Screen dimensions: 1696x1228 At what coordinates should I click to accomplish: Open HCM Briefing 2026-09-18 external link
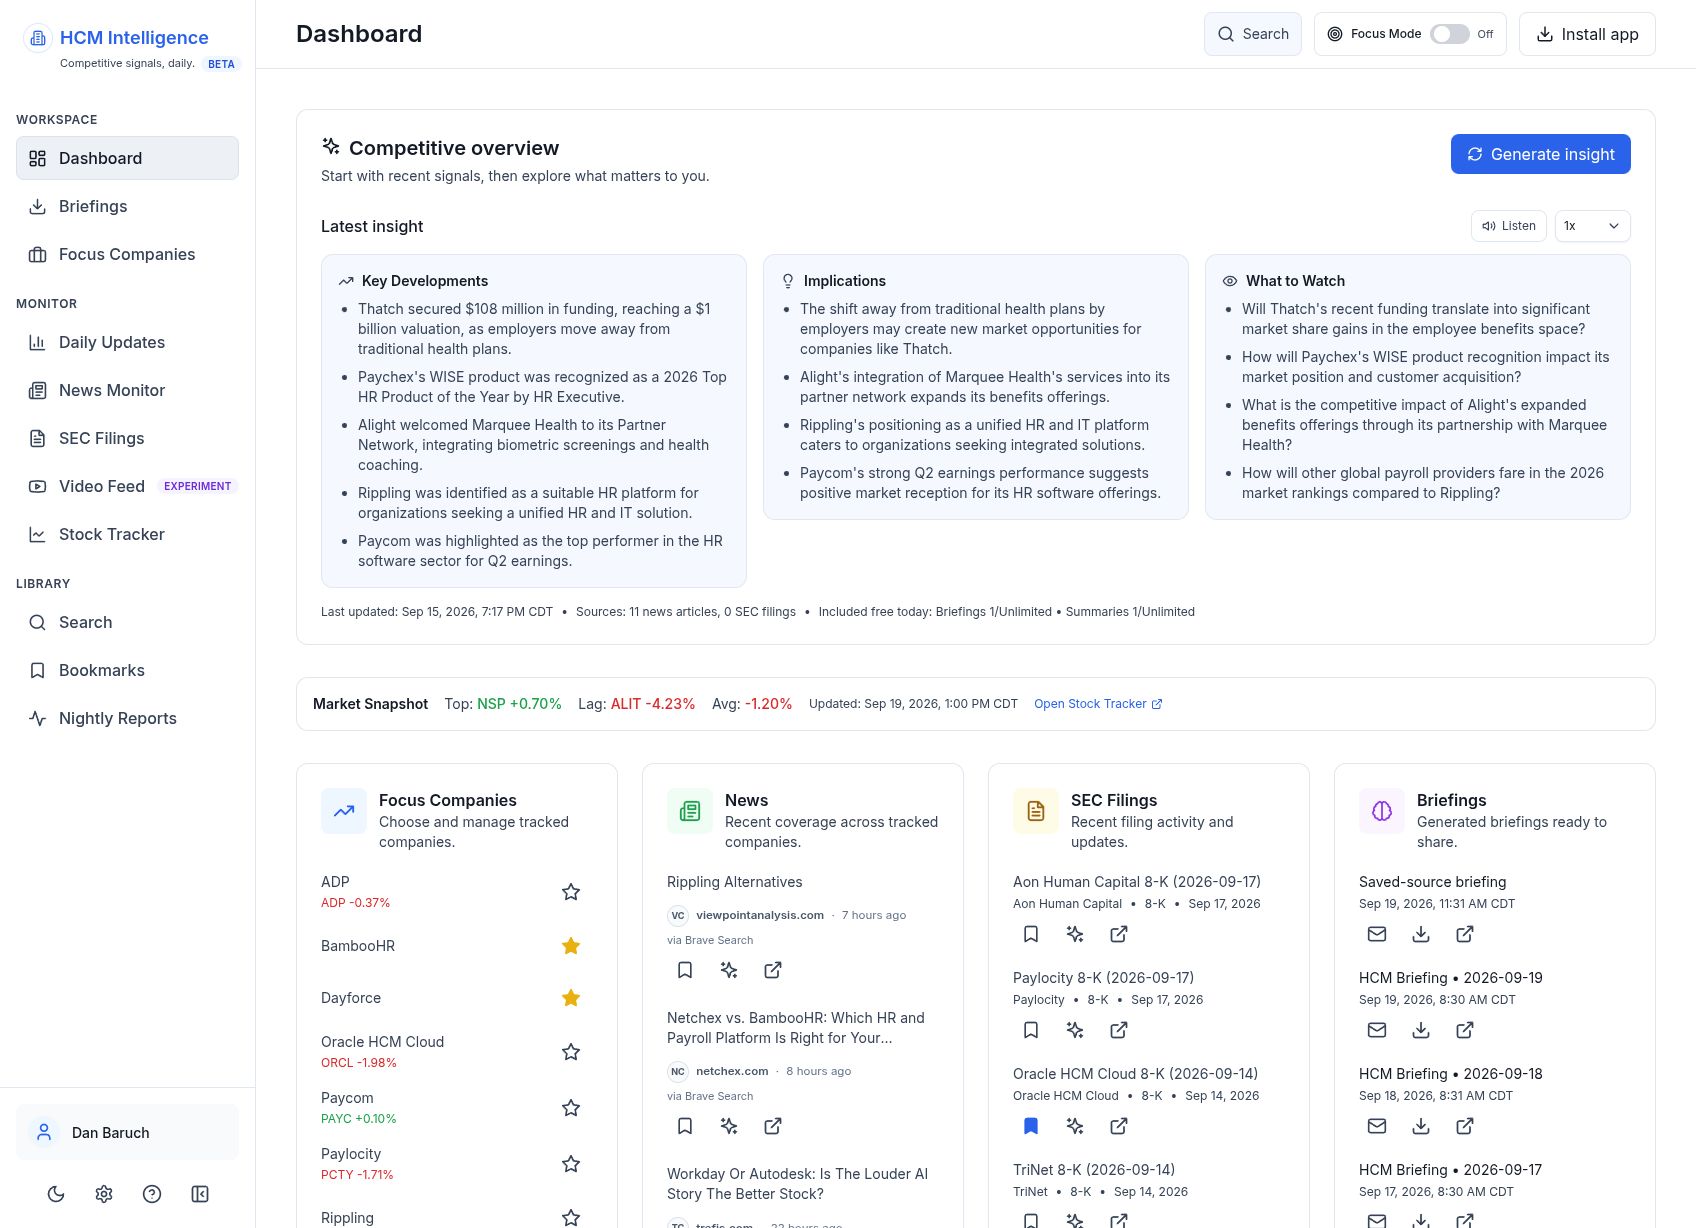click(x=1465, y=1126)
